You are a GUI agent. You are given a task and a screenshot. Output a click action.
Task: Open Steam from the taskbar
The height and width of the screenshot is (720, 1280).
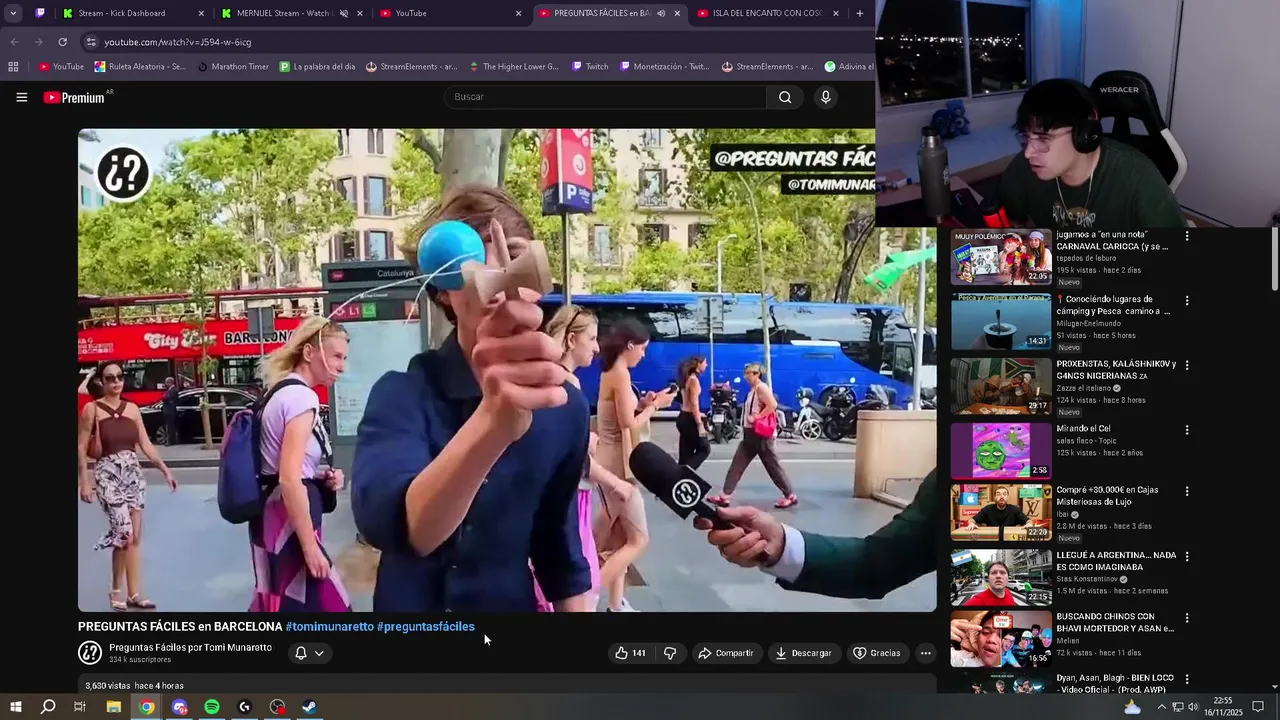tap(310, 707)
